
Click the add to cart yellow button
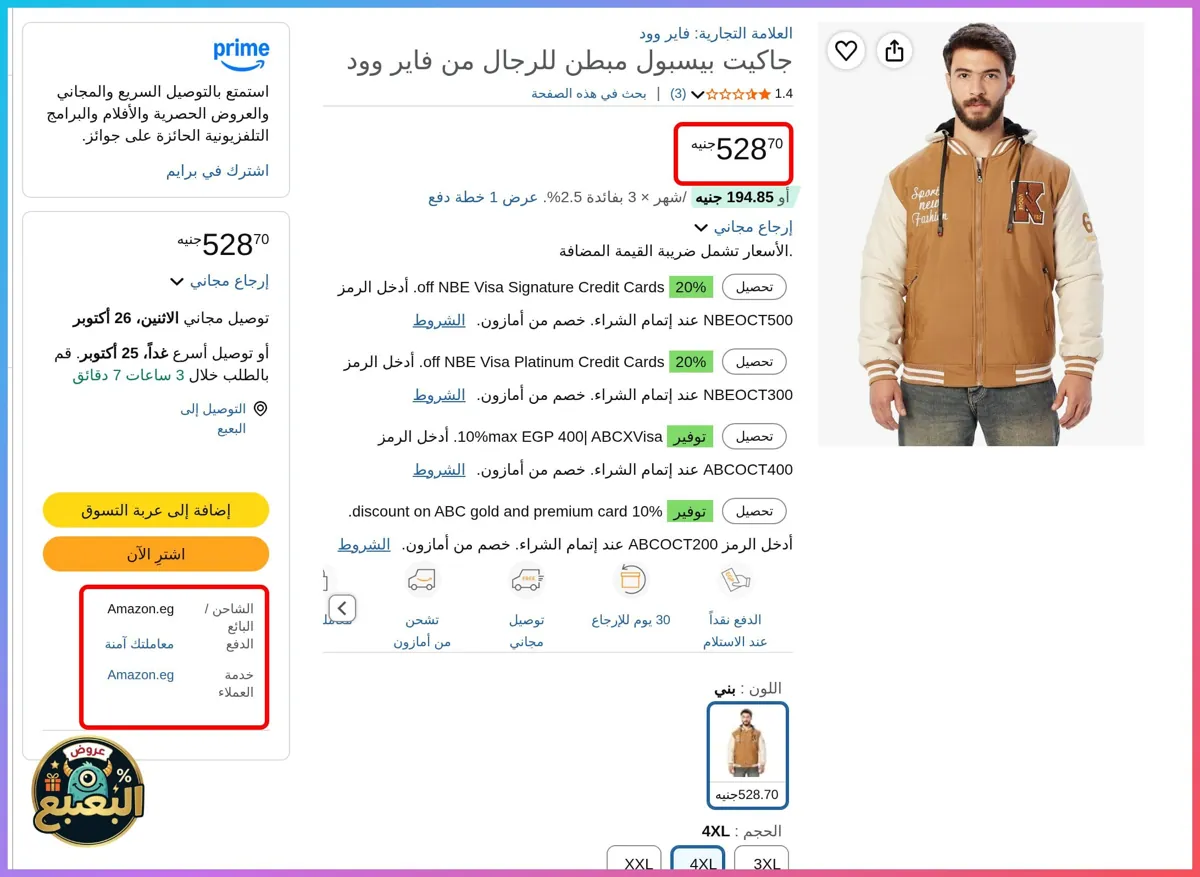point(156,510)
